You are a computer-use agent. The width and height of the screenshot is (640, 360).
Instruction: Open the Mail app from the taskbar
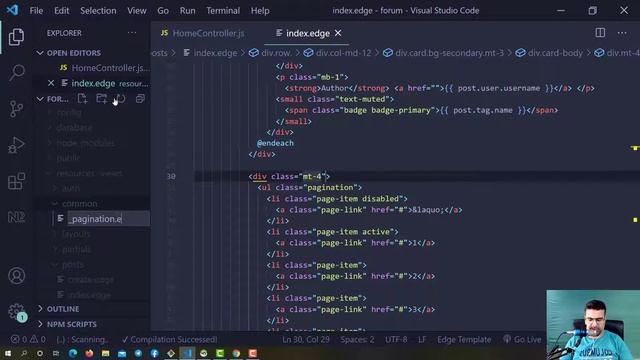(122, 353)
